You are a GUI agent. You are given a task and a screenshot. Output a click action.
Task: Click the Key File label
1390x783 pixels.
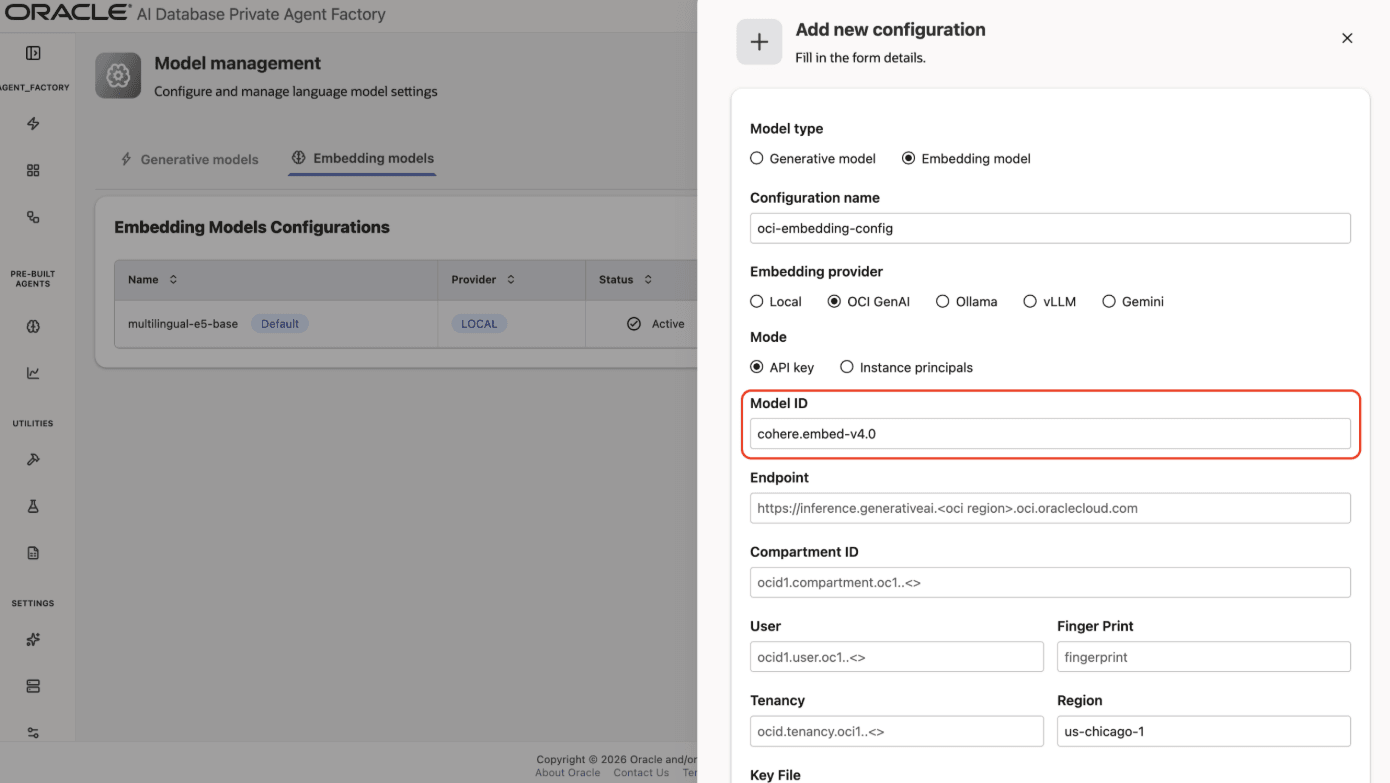pyautogui.click(x=776, y=775)
